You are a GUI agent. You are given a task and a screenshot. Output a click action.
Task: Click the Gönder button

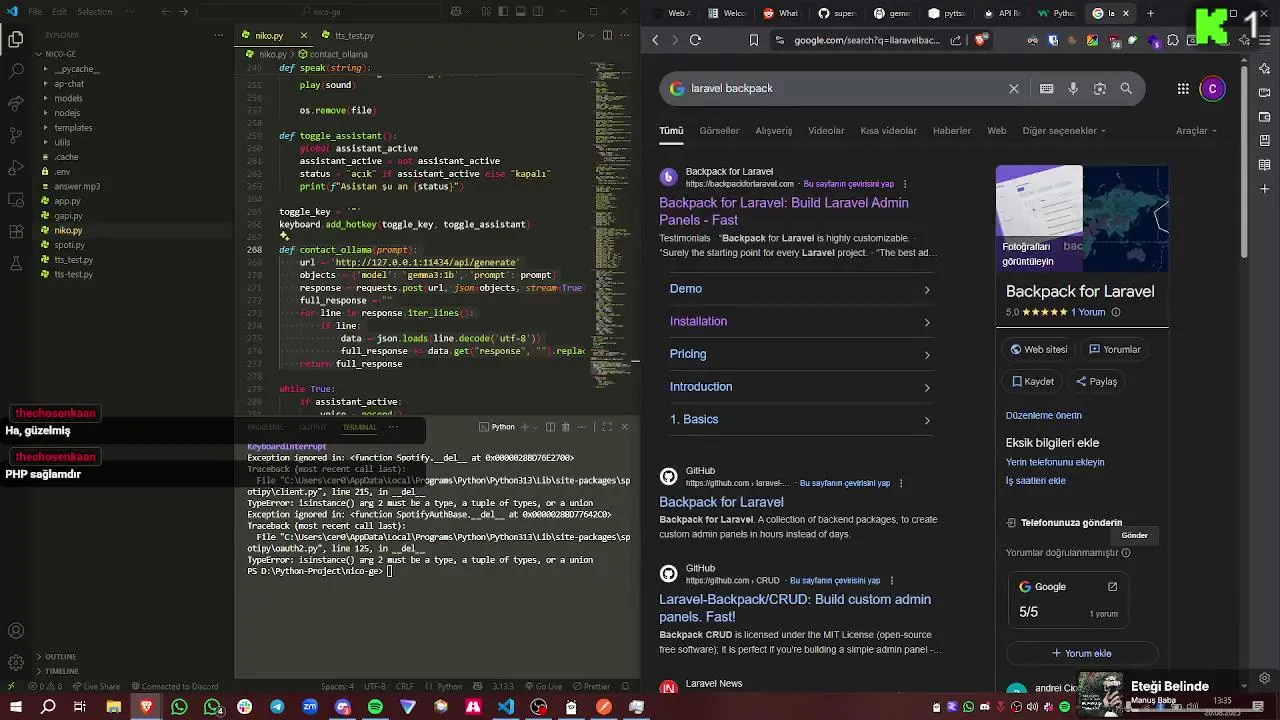click(1134, 535)
